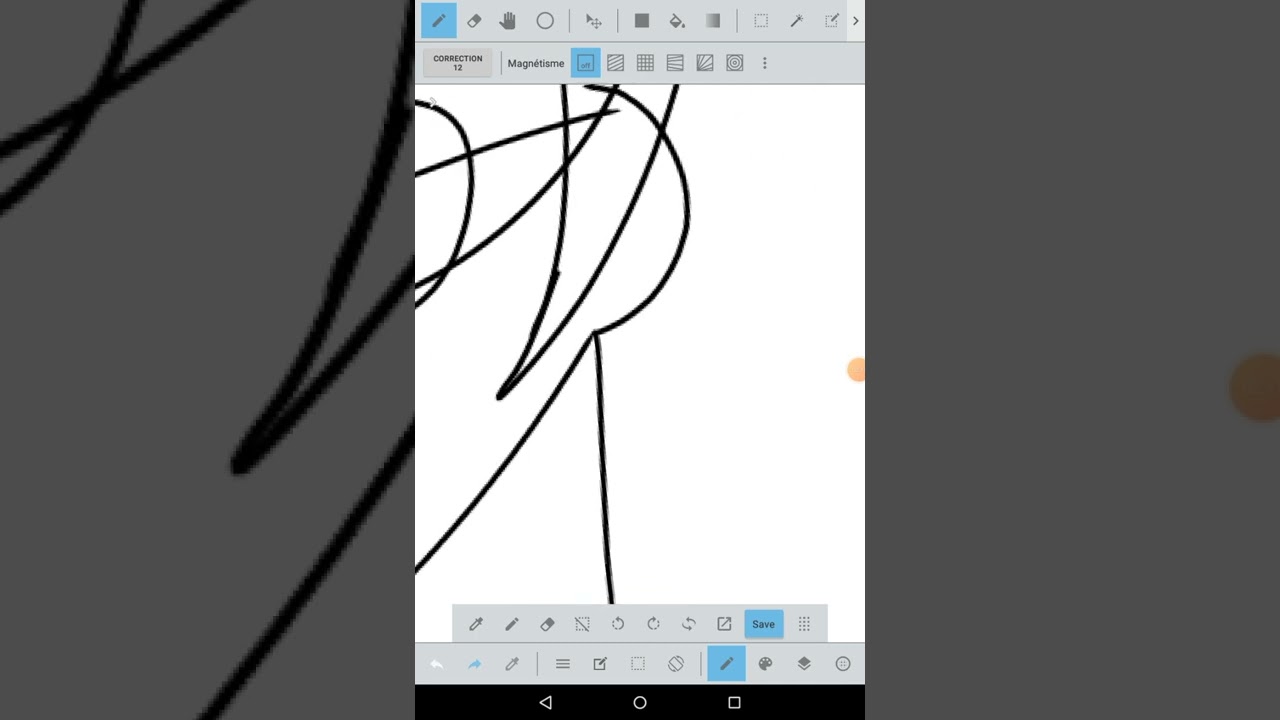1280x720 pixels.
Task: Tap the Android Back button
Action: (x=545, y=703)
